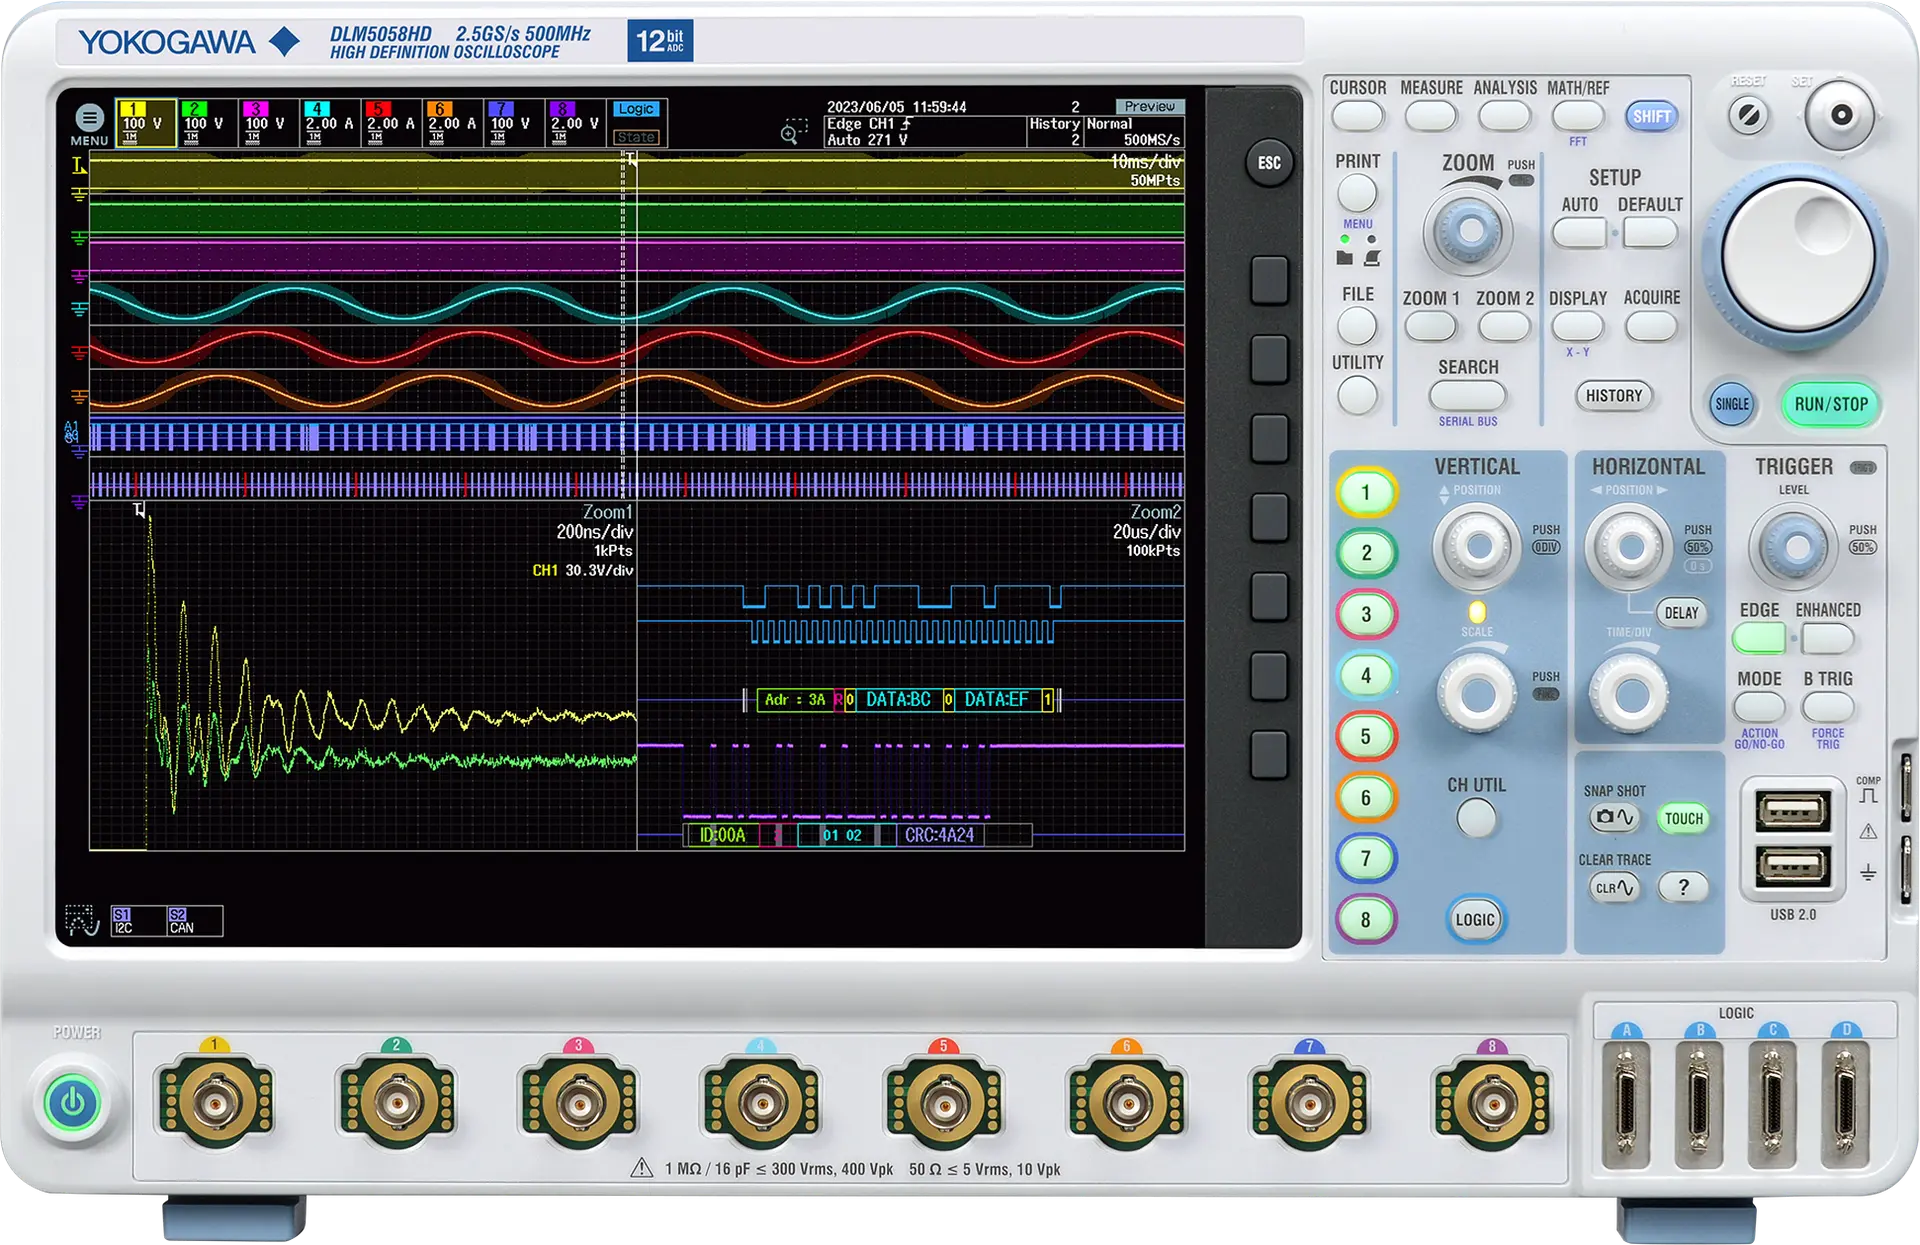Toggle channel 1 with the yellow button
Viewport: 1920px width, 1245px height.
coord(1365,492)
